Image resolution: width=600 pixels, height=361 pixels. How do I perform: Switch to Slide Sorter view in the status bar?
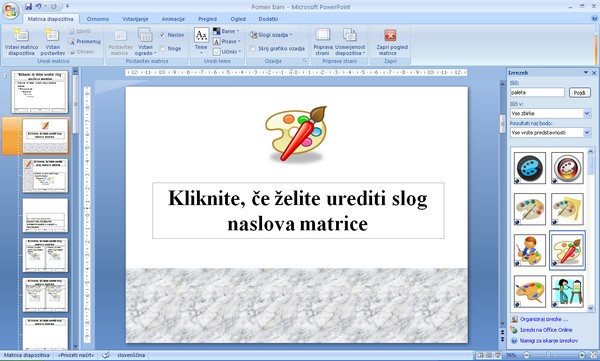[x=489, y=355]
